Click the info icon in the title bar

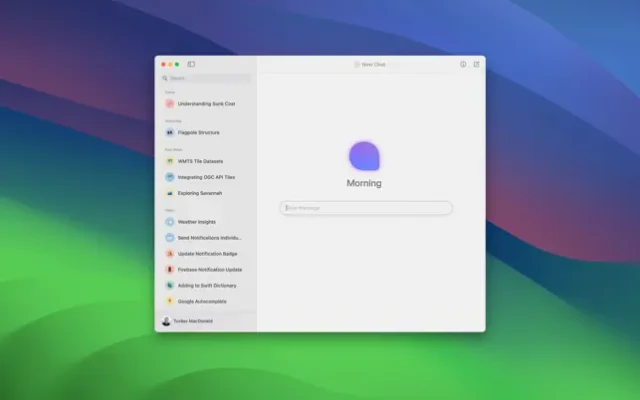click(463, 64)
